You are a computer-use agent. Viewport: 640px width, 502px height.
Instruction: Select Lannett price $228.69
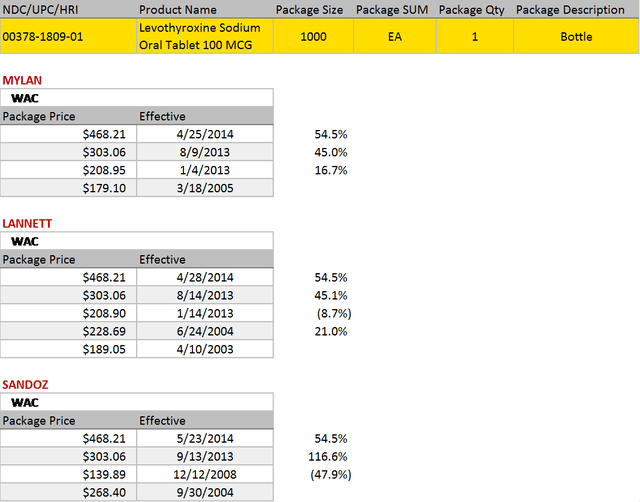point(68,331)
